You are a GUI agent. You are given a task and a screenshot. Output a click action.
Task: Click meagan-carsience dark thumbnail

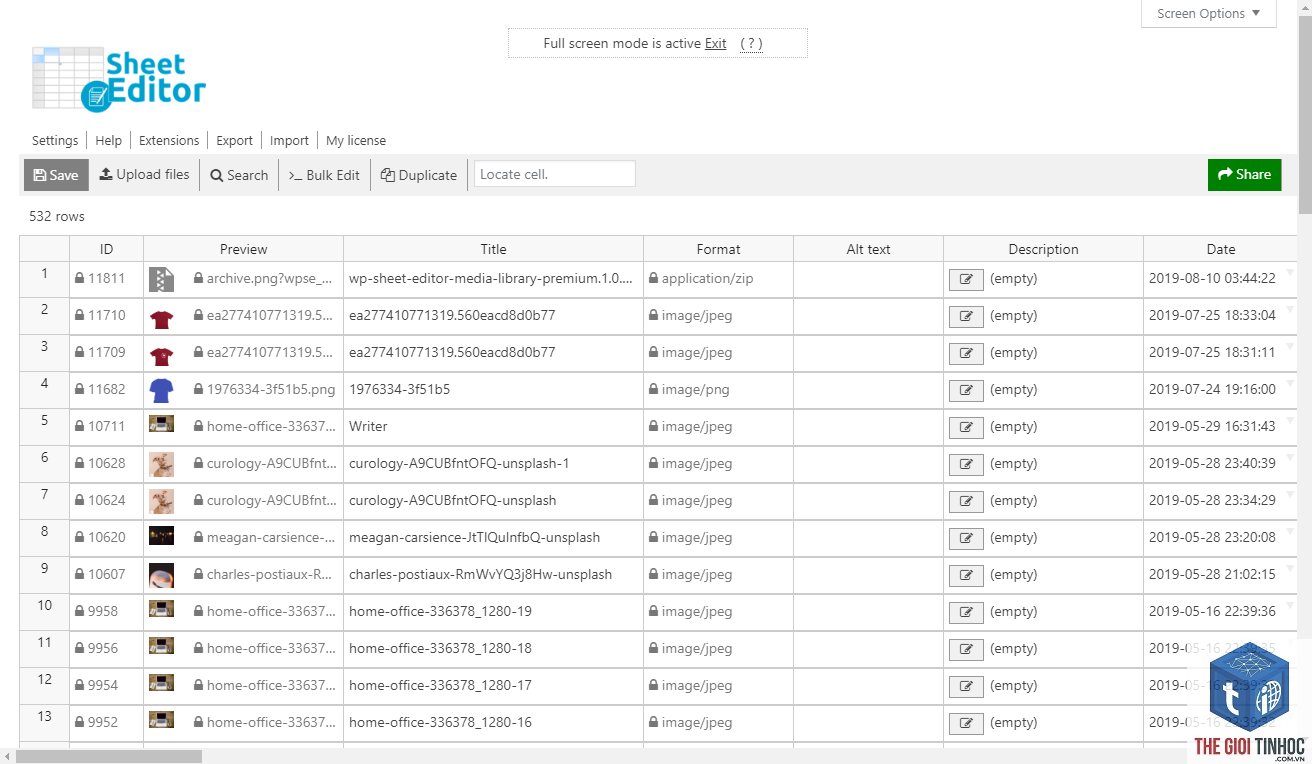pos(161,536)
